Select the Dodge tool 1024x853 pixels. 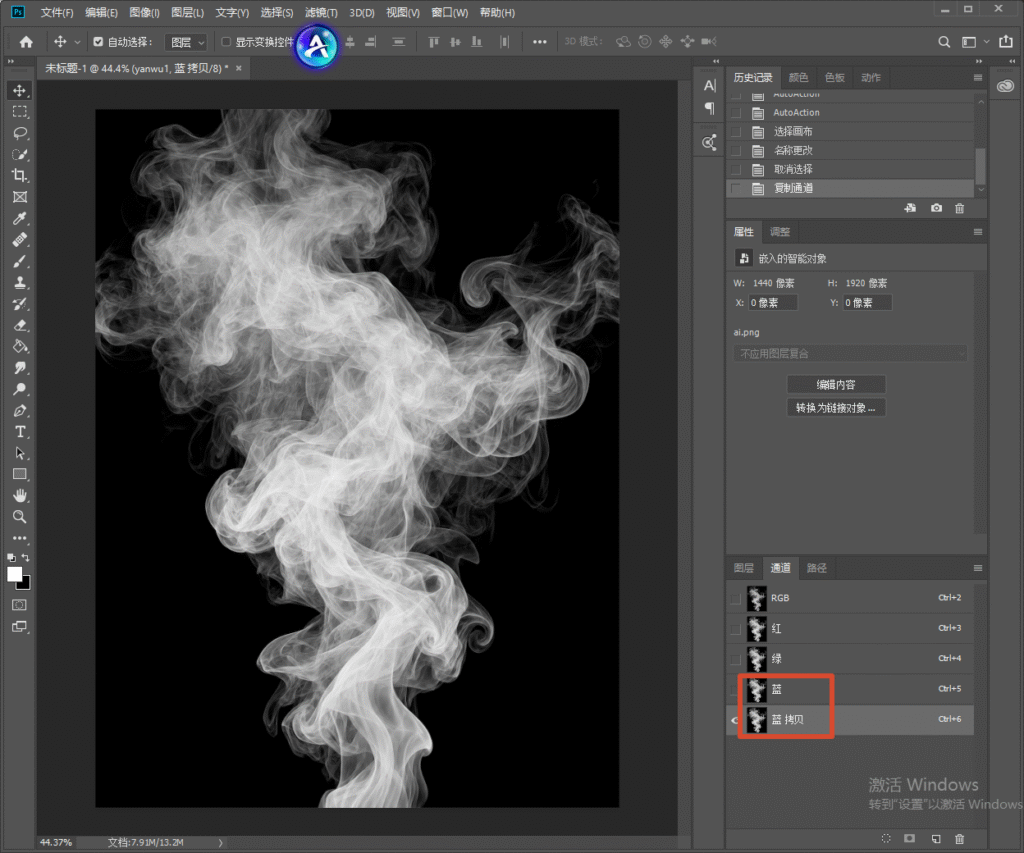20,389
